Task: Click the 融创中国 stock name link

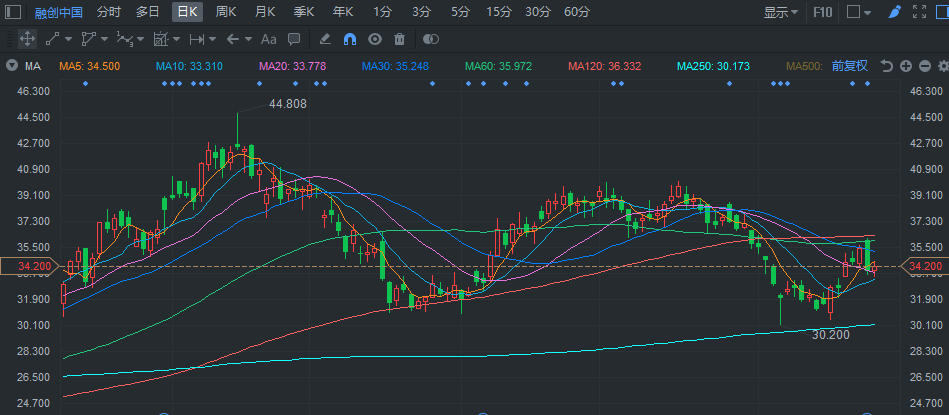Action: 58,12
